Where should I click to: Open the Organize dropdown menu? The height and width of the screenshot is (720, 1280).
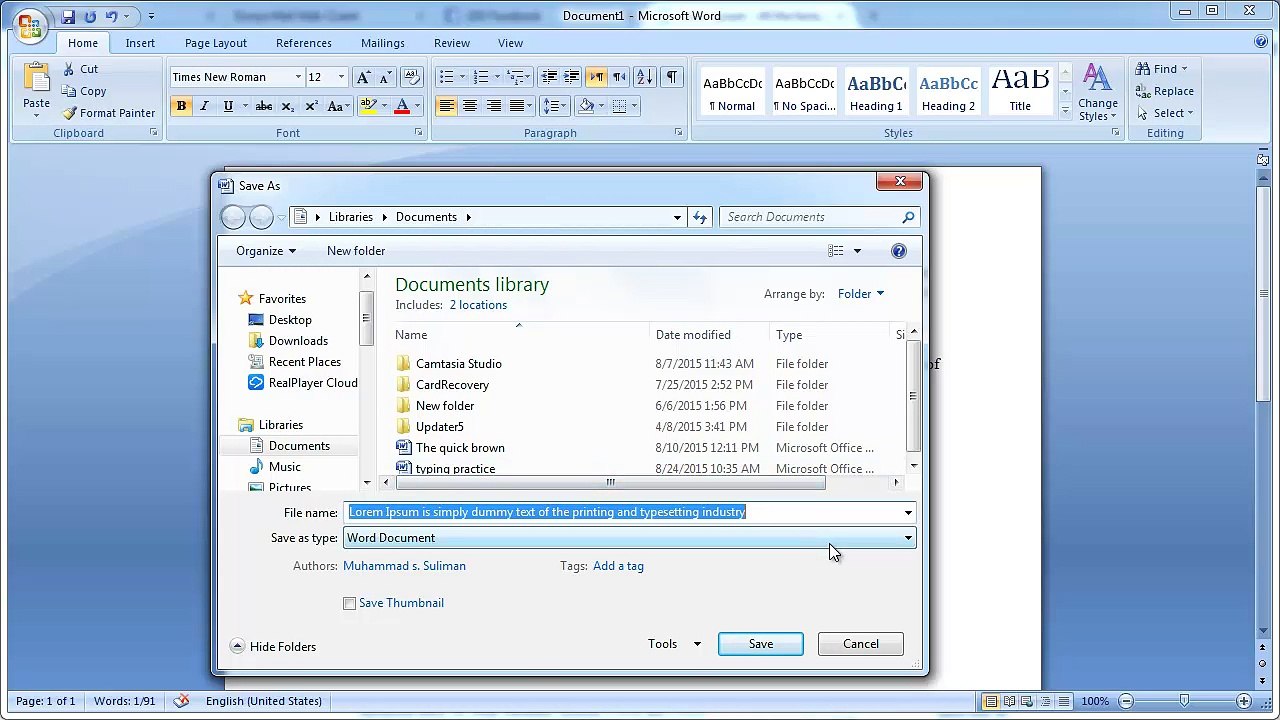(x=265, y=251)
